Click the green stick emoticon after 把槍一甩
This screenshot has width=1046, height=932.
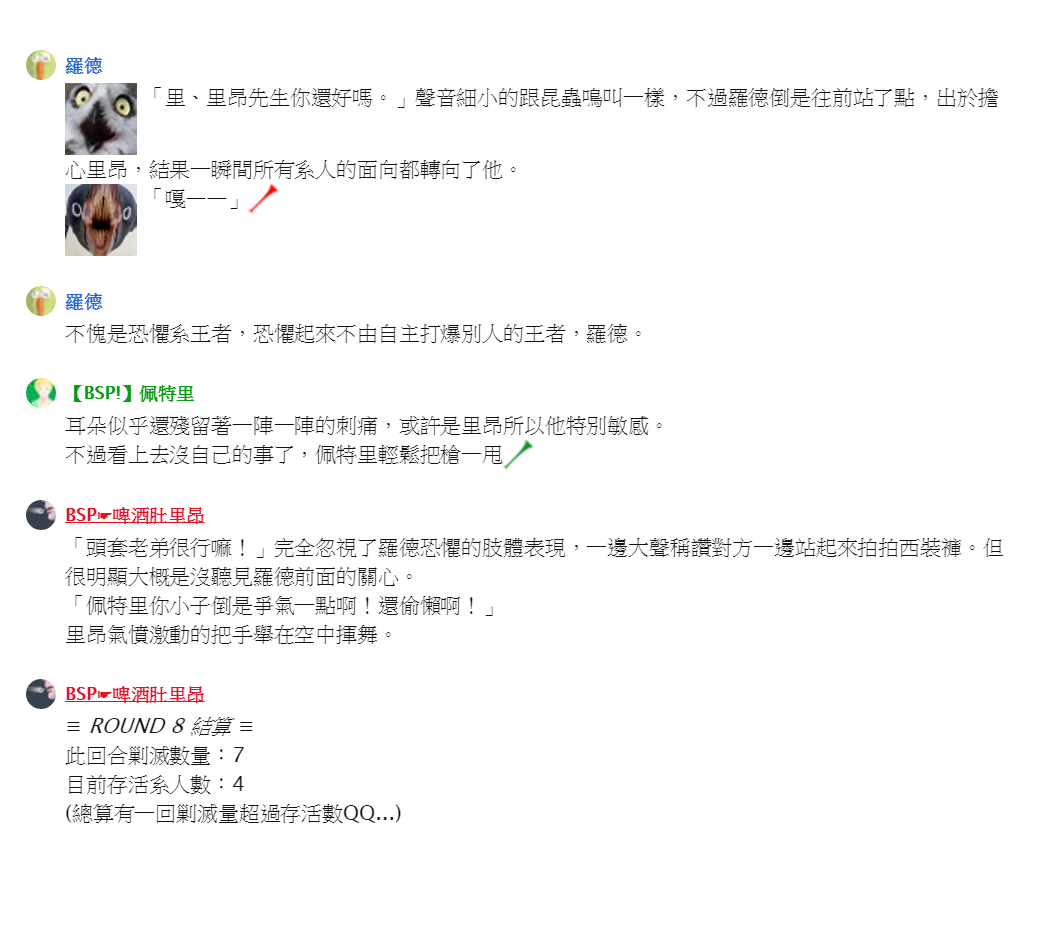point(518,455)
